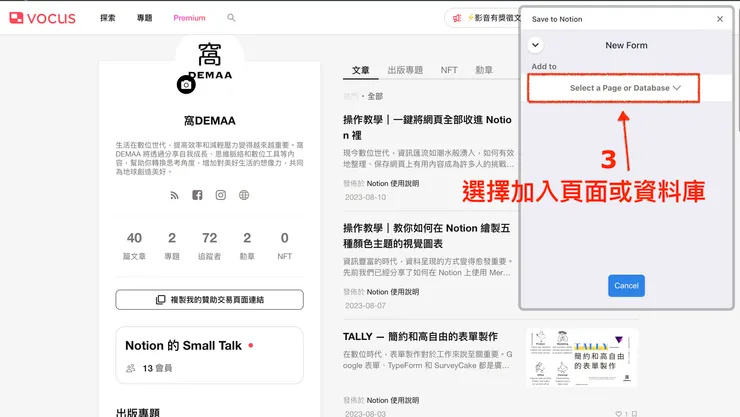Open the search magnifier icon
Image resolution: width=740 pixels, height=417 pixels.
click(231, 18)
